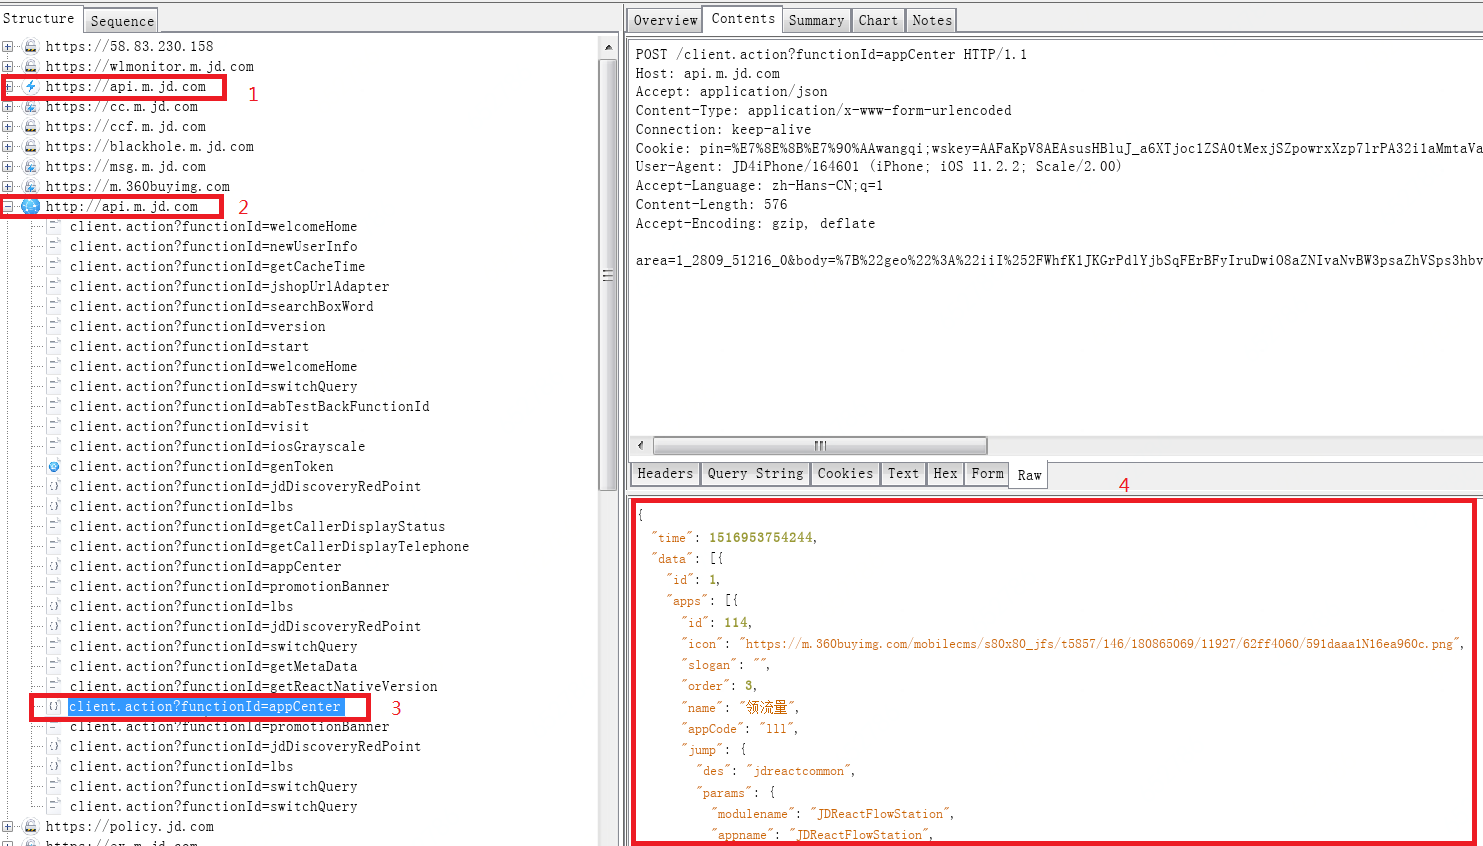Select the getCacheTime request row

point(217,266)
